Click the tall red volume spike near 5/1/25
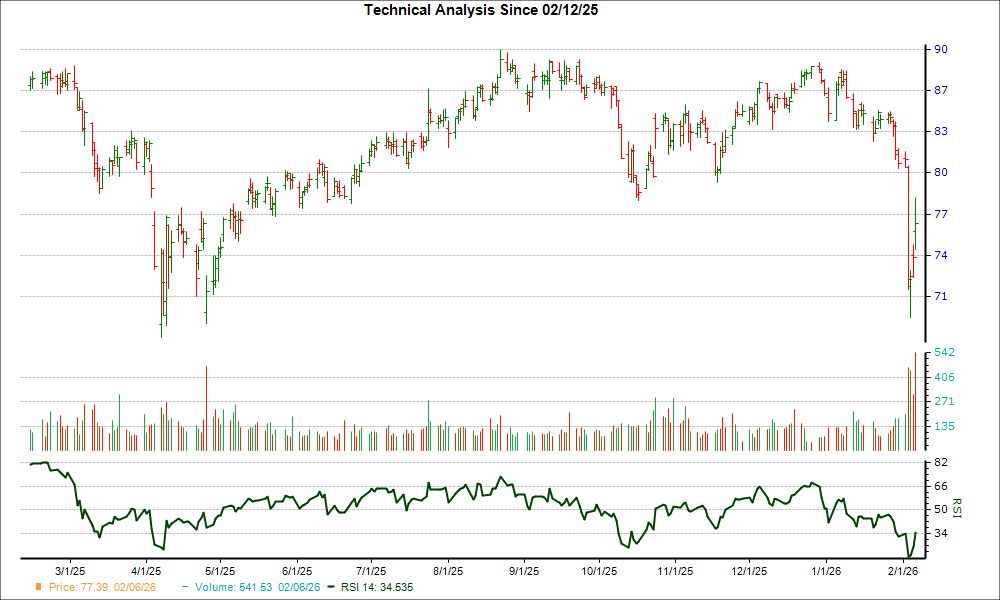The image size is (1000, 600). [207, 400]
